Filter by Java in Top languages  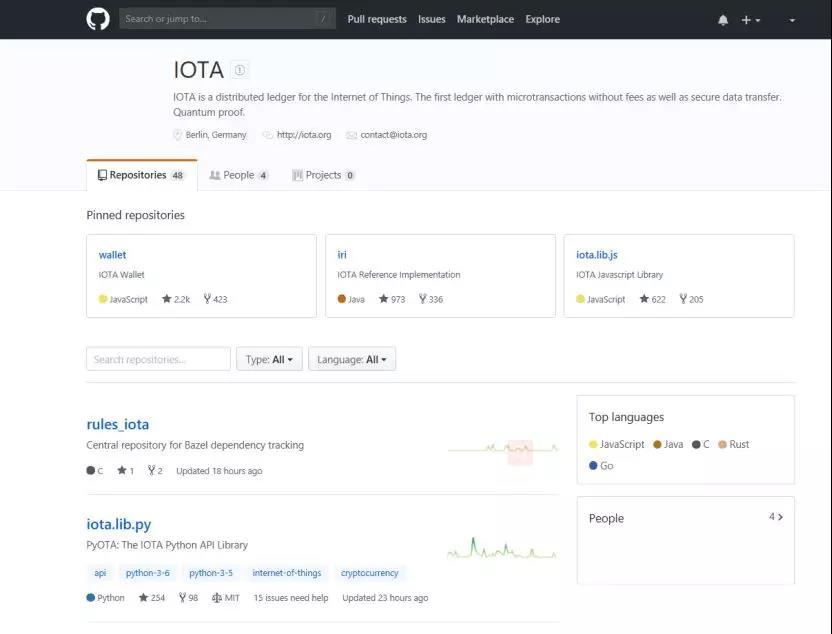pos(668,445)
